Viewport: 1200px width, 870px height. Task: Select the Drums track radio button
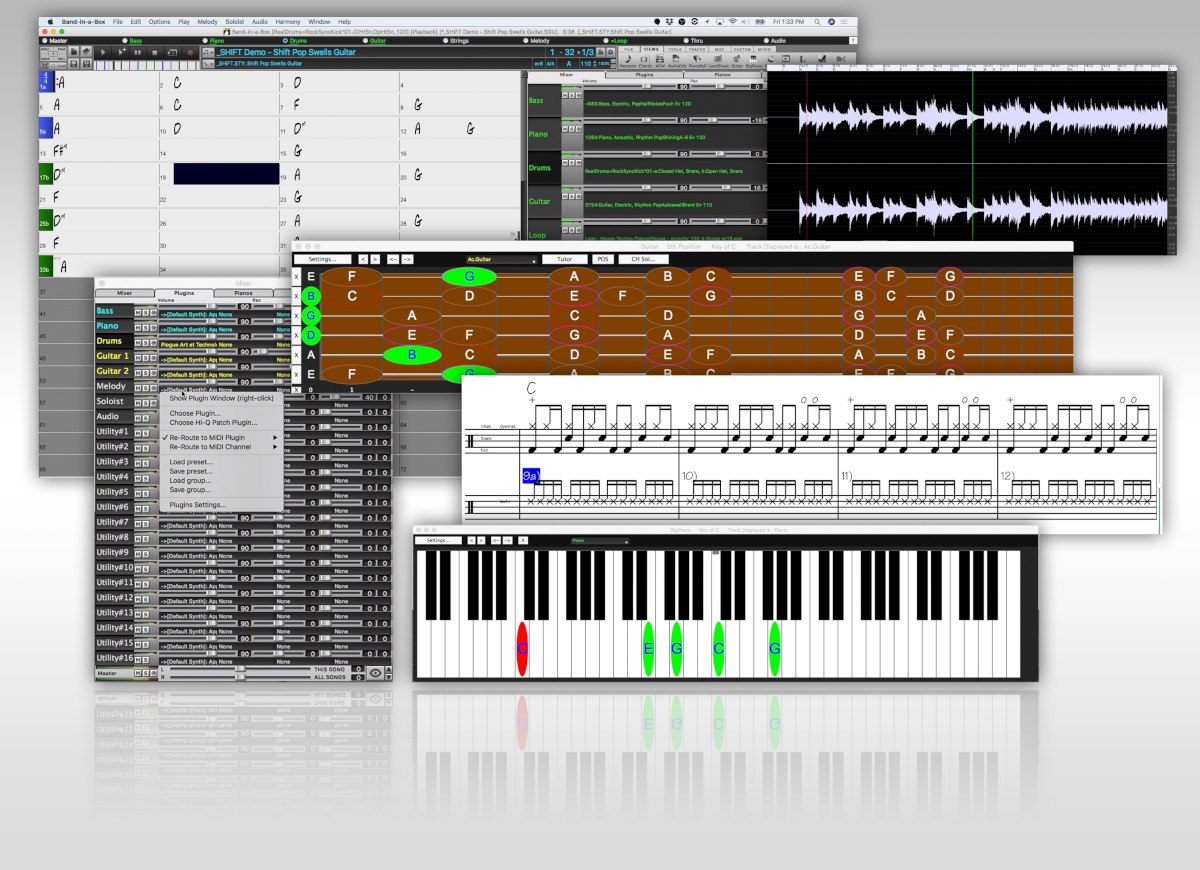[285, 41]
